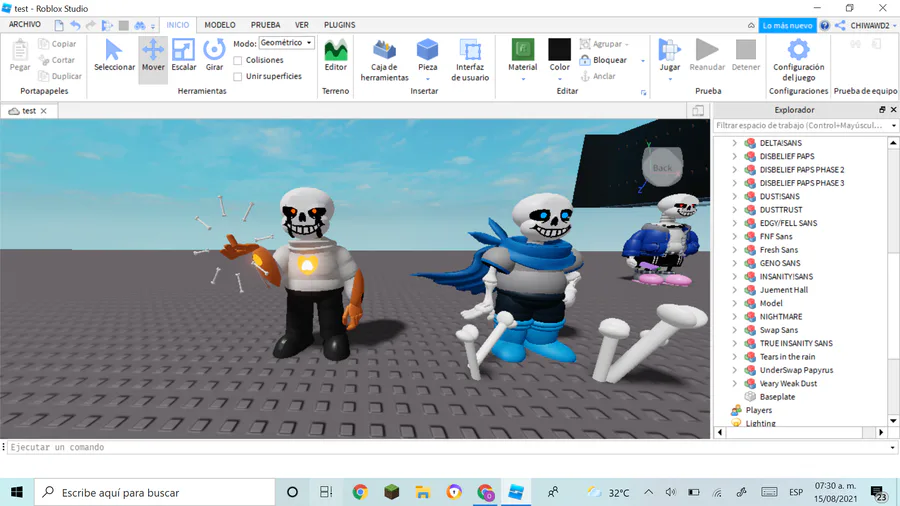This screenshot has height=506, width=900.
Task: Click the Windows Start button
Action: (17, 492)
